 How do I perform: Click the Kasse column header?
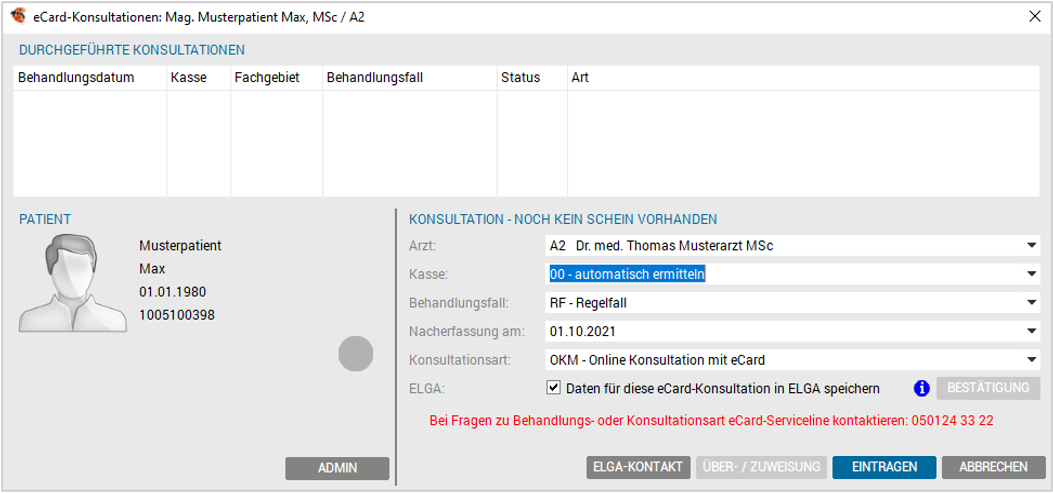(x=199, y=78)
